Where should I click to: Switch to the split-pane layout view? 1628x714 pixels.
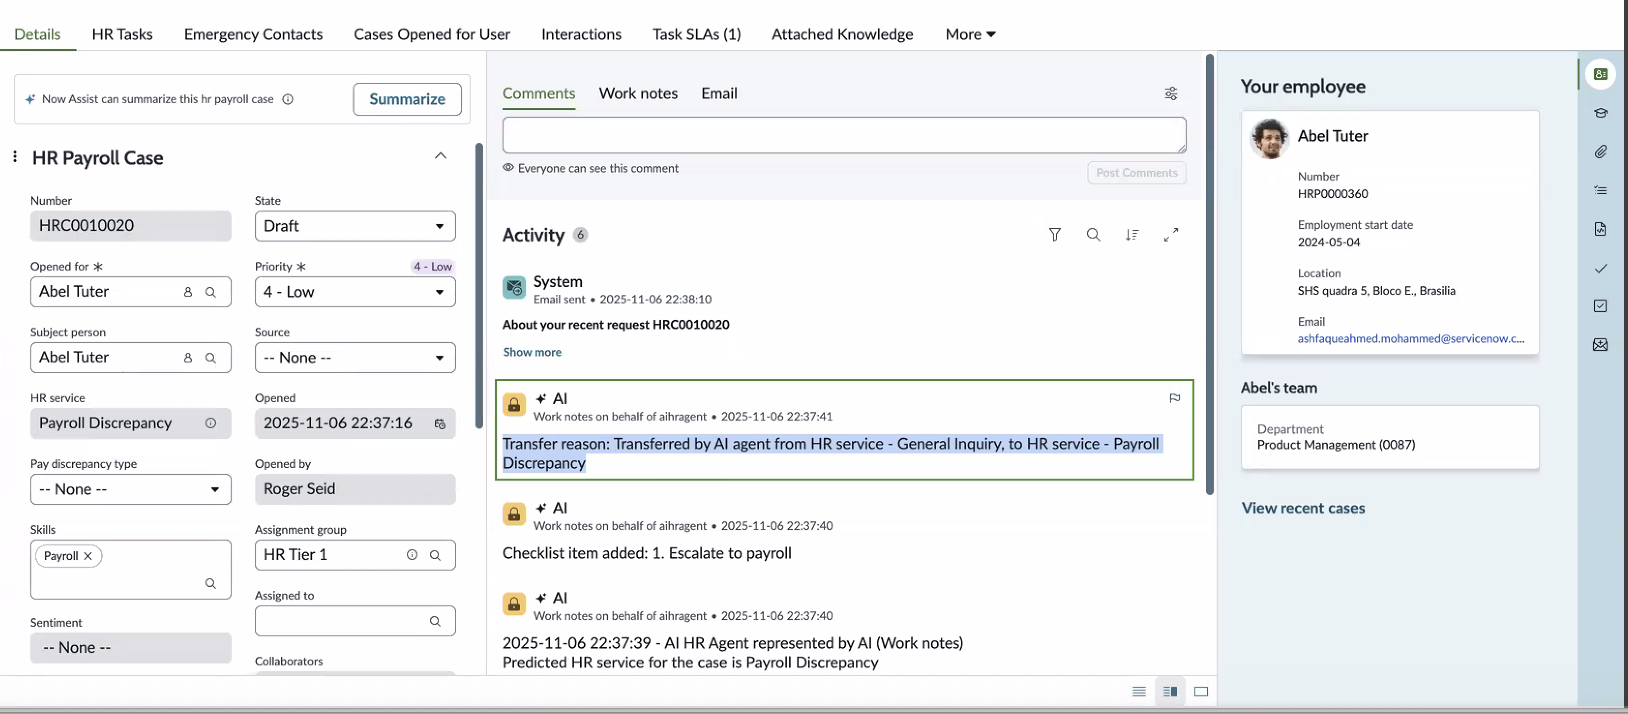tap(1170, 691)
